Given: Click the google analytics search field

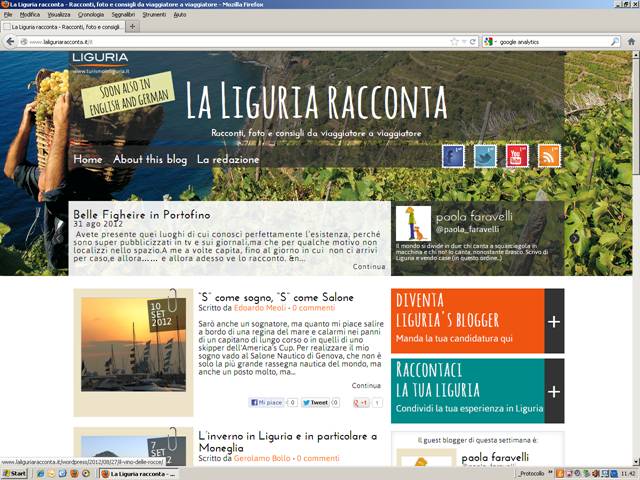Looking at the screenshot, I should 553,42.
